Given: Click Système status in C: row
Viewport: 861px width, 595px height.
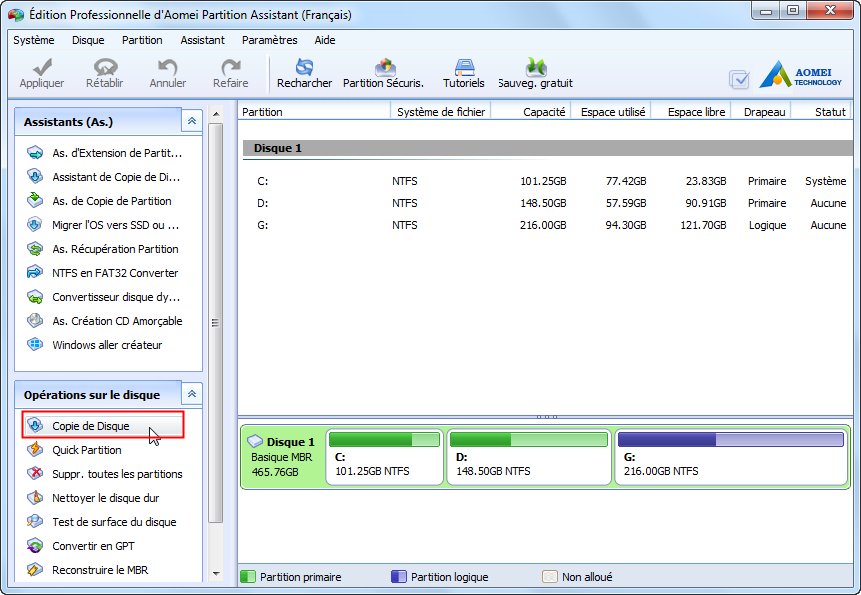Looking at the screenshot, I should pyautogui.click(x=825, y=181).
